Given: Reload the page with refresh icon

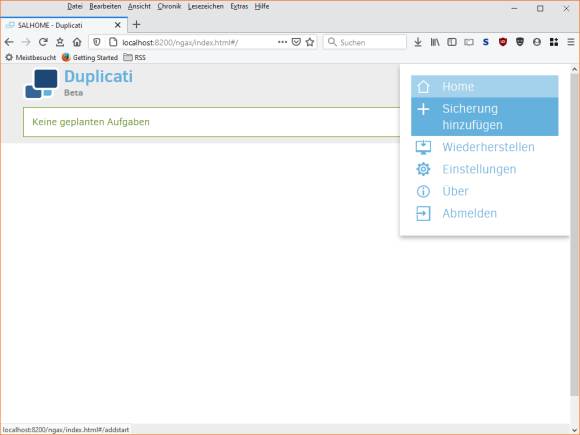Looking at the screenshot, I should click(43, 42).
